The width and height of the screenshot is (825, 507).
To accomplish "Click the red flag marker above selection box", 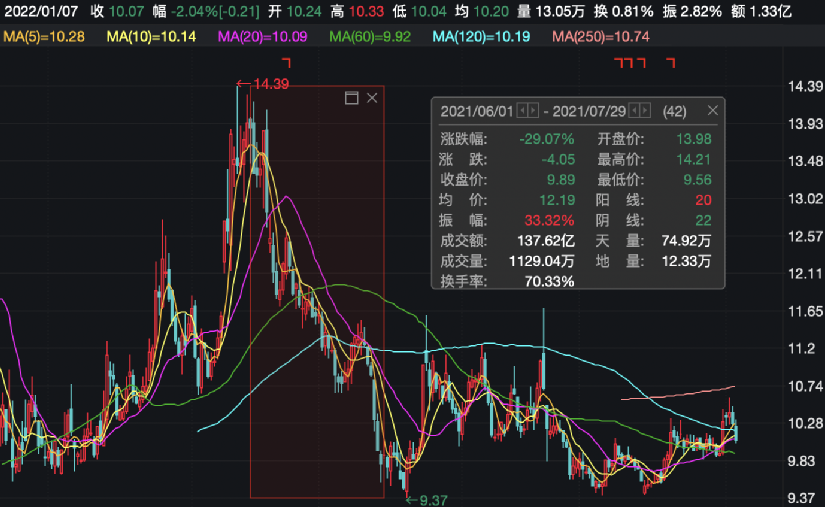I will tap(286, 63).
